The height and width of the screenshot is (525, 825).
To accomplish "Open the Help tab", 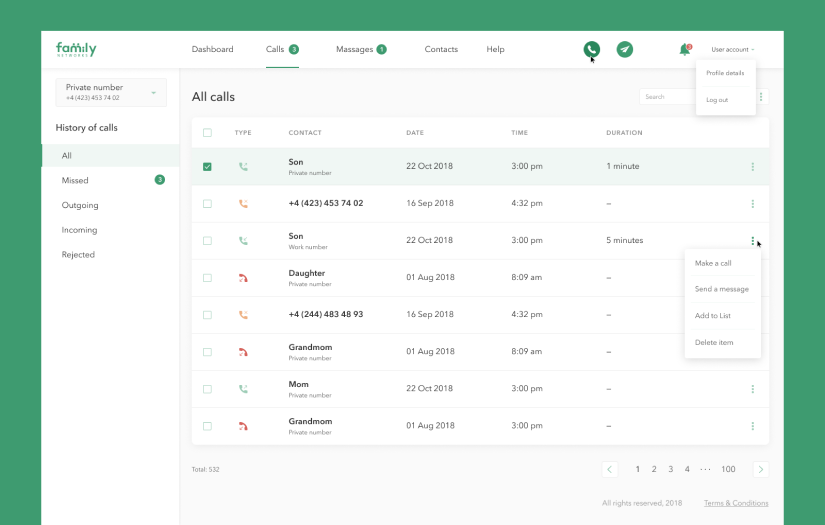I will coord(495,49).
